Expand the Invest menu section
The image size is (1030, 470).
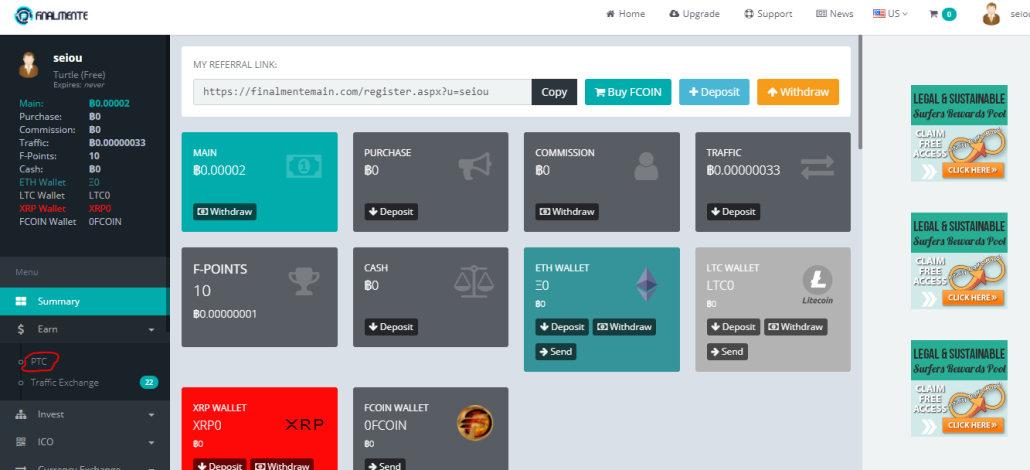pos(84,414)
